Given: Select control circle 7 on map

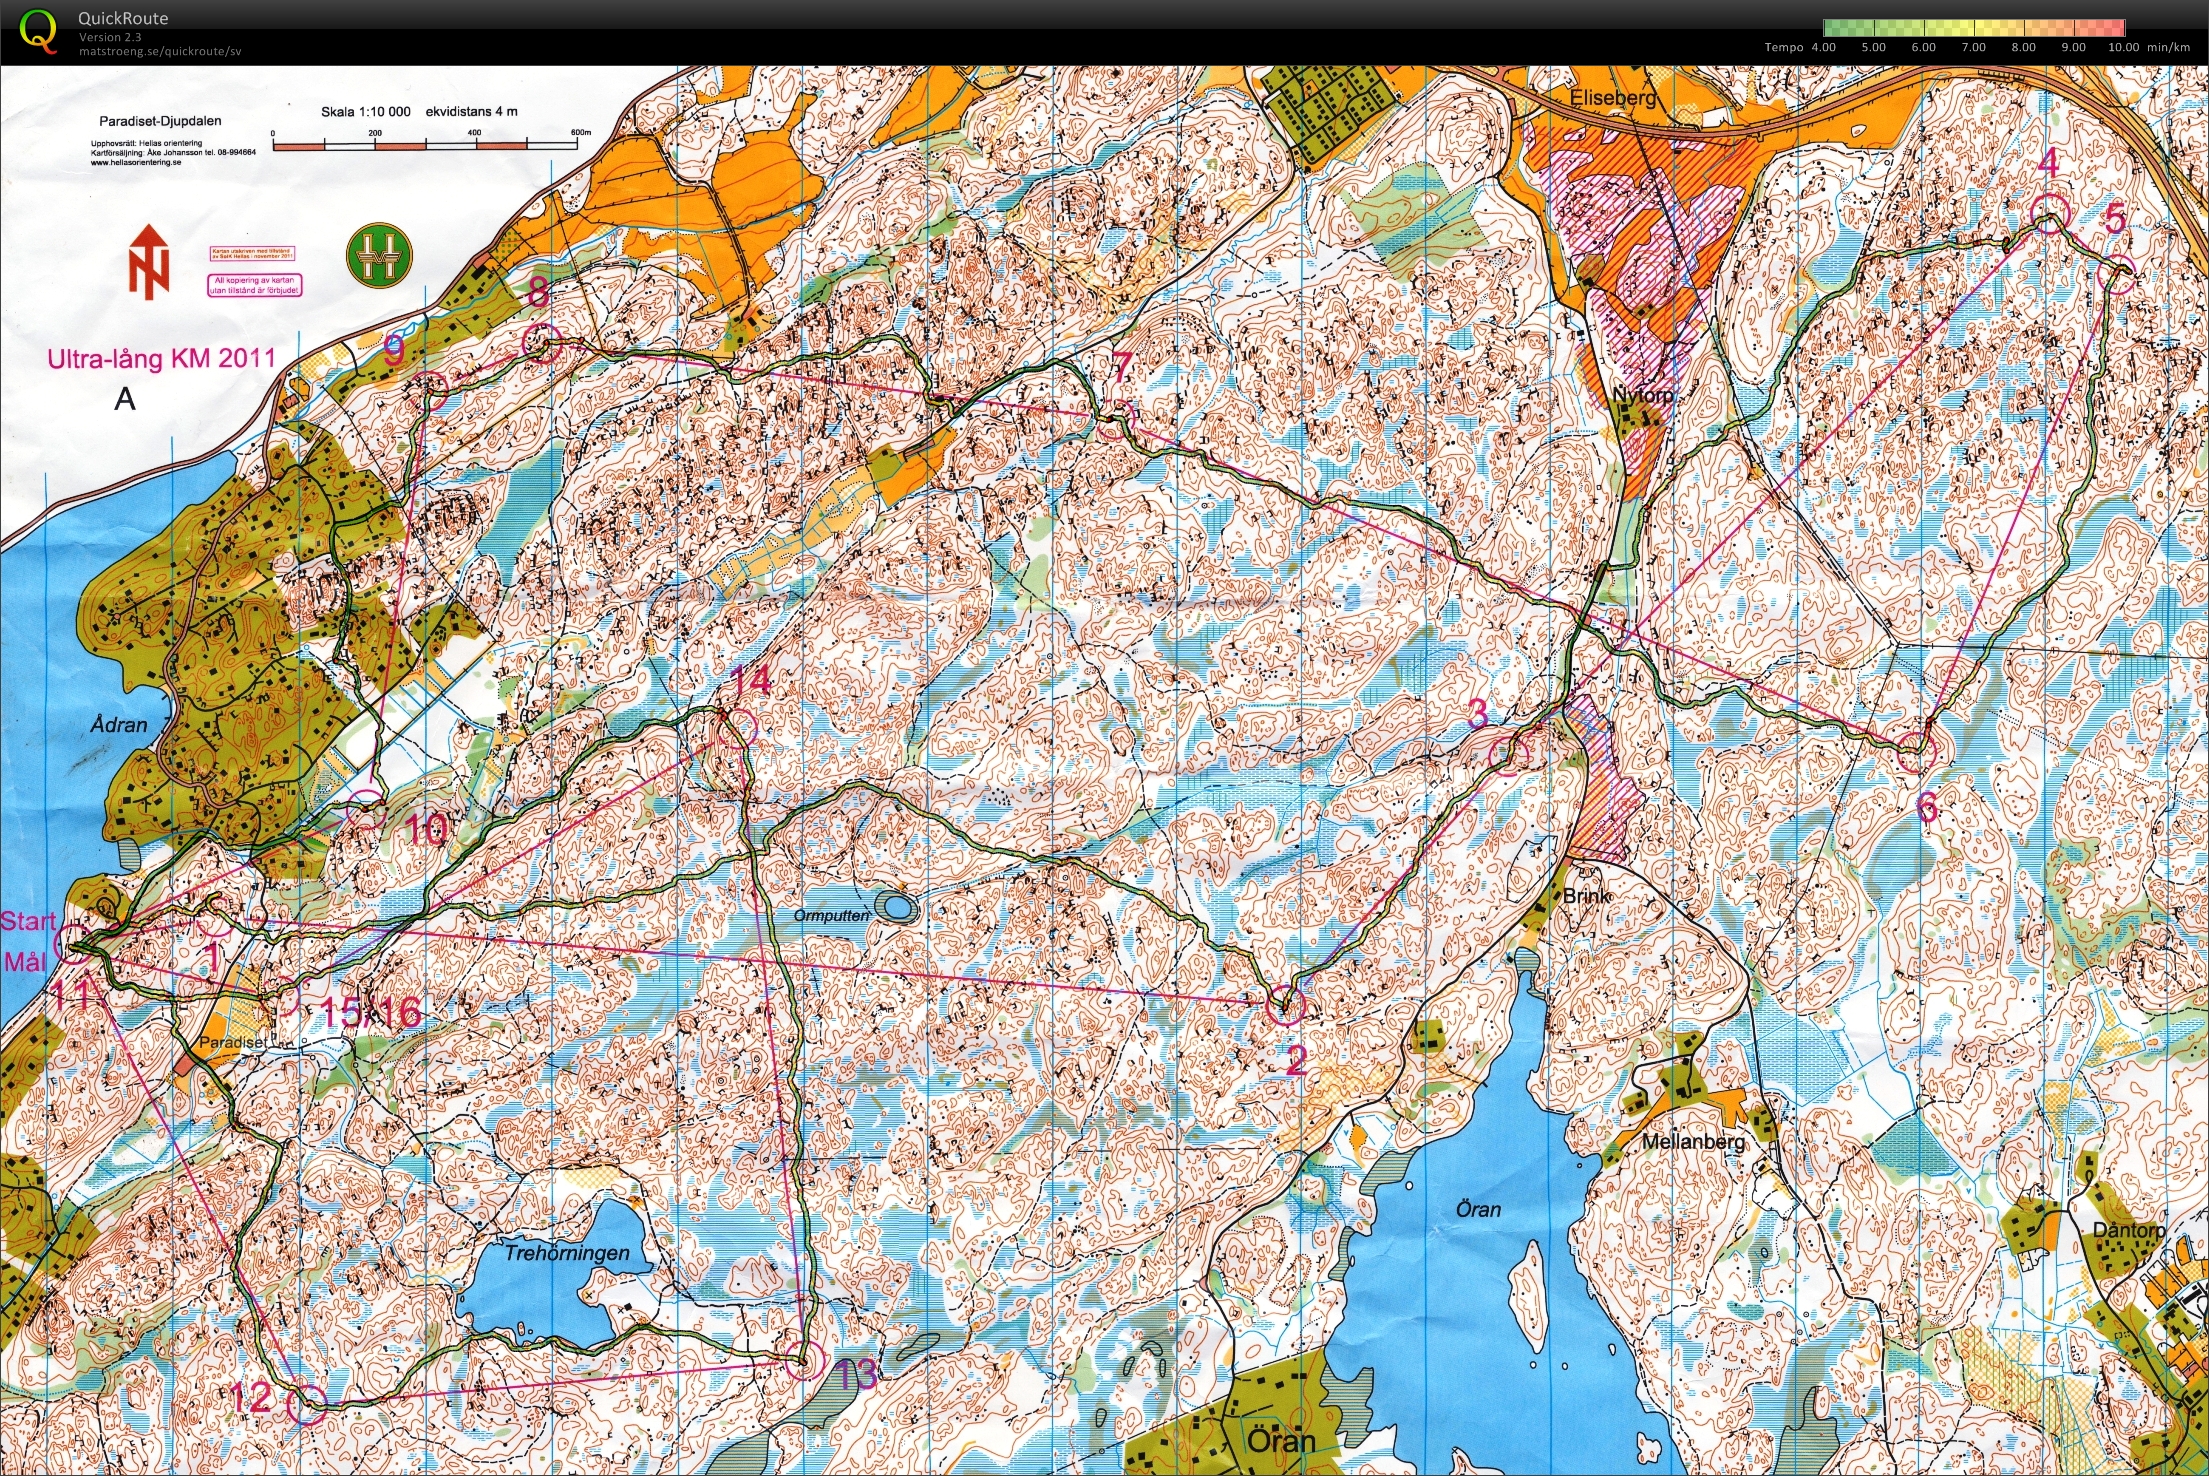Looking at the screenshot, I should (x=1117, y=418).
